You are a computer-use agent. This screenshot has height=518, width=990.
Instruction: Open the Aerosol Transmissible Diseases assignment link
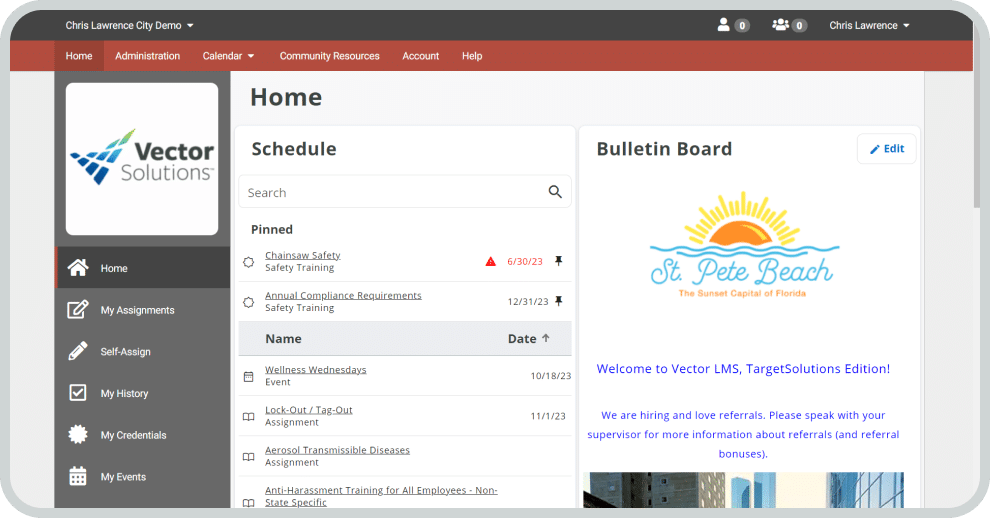tap(337, 450)
